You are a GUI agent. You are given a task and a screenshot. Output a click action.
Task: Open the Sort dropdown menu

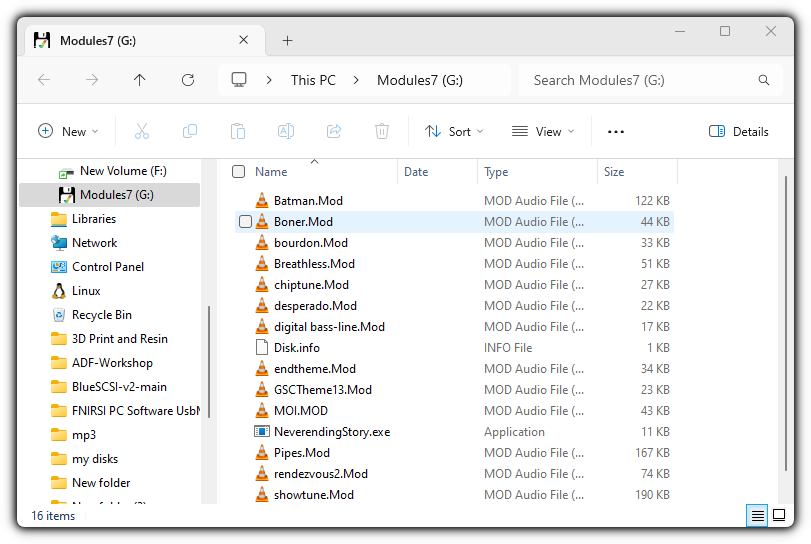coord(455,131)
